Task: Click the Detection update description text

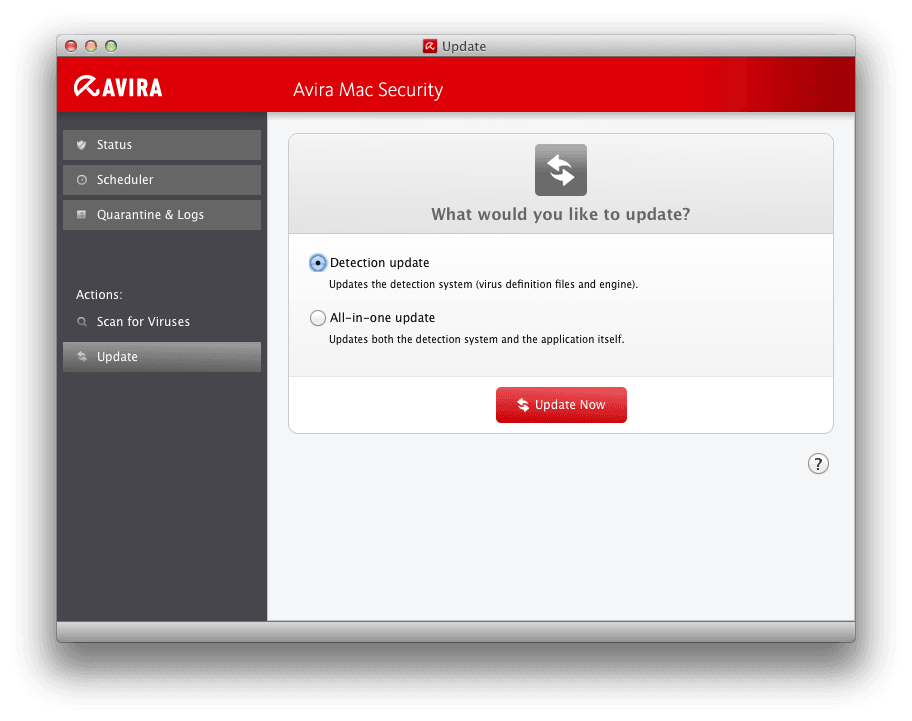Action: [x=483, y=284]
